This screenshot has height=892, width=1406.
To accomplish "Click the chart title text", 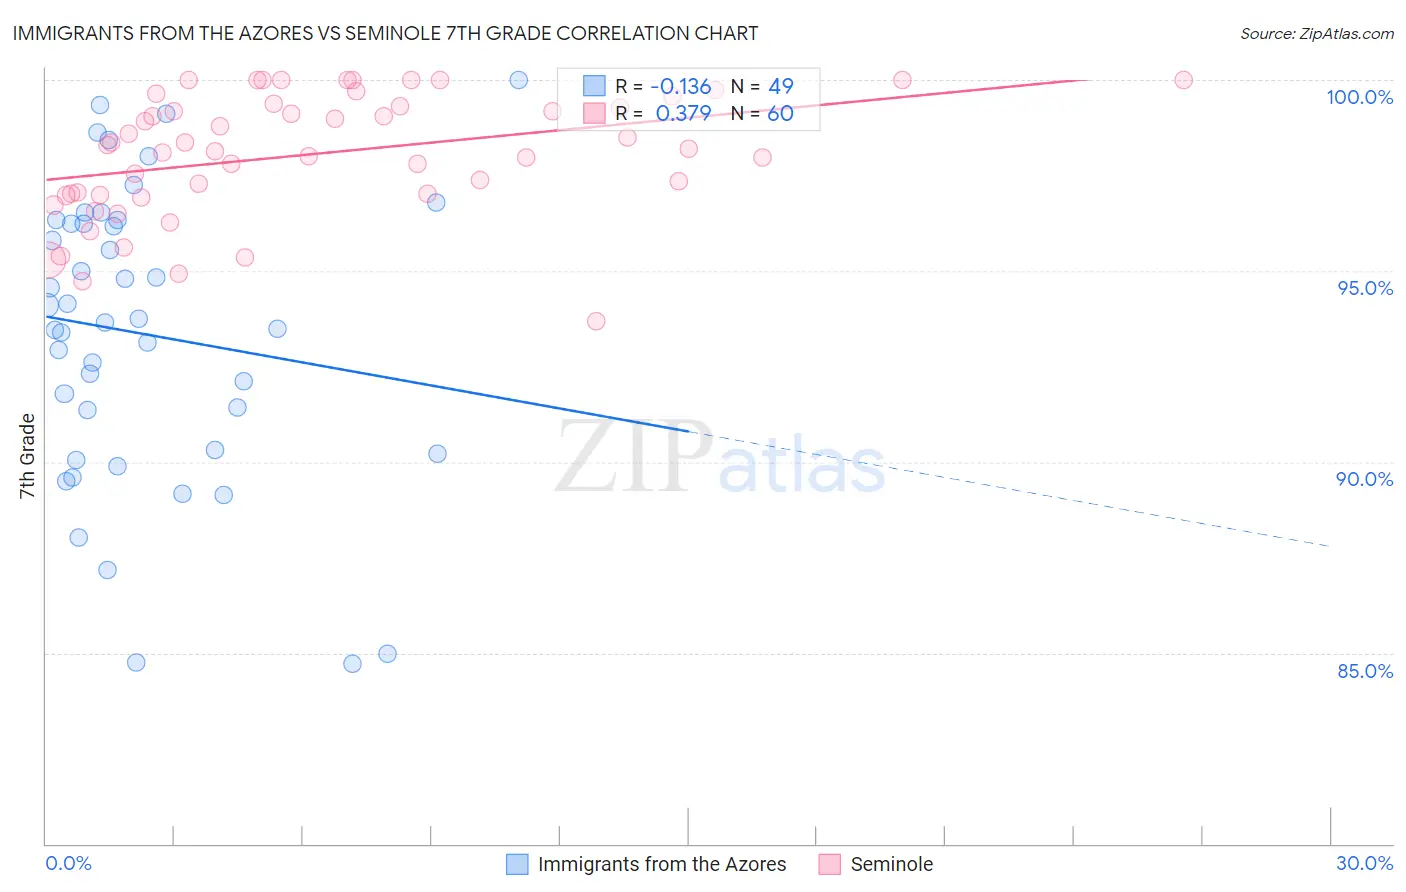I will (x=385, y=33).
